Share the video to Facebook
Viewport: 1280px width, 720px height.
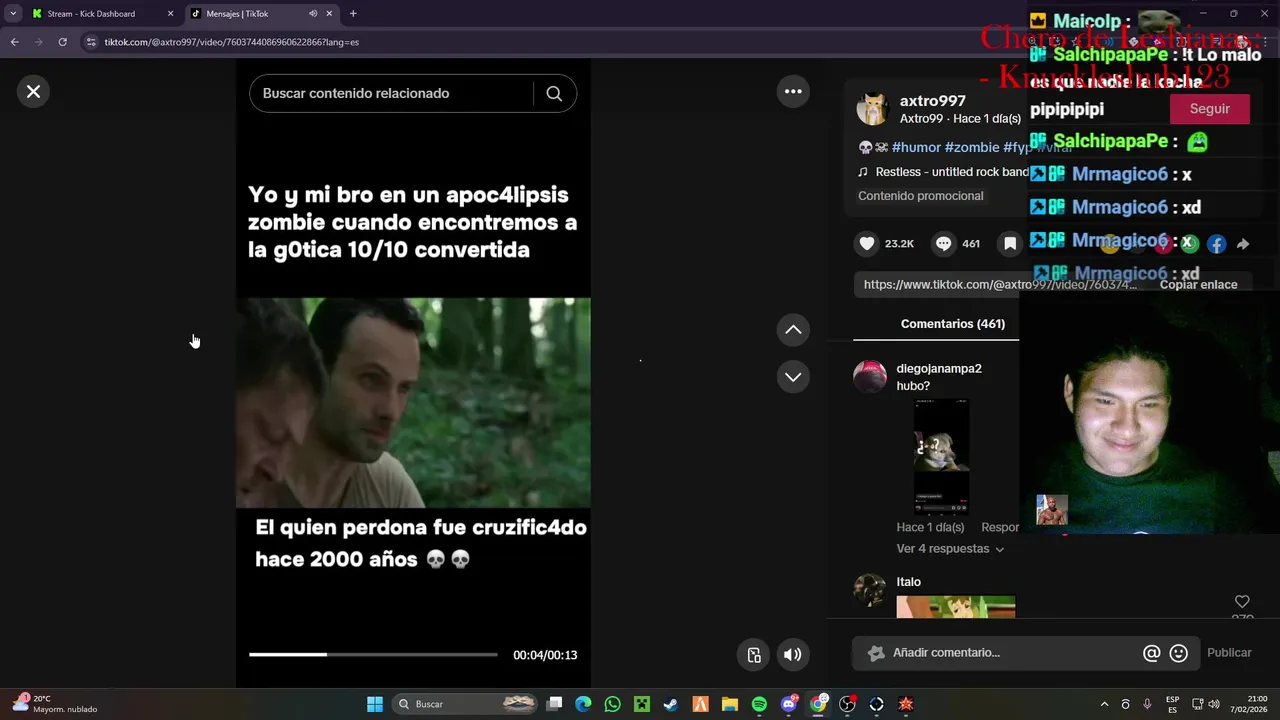(x=1216, y=244)
